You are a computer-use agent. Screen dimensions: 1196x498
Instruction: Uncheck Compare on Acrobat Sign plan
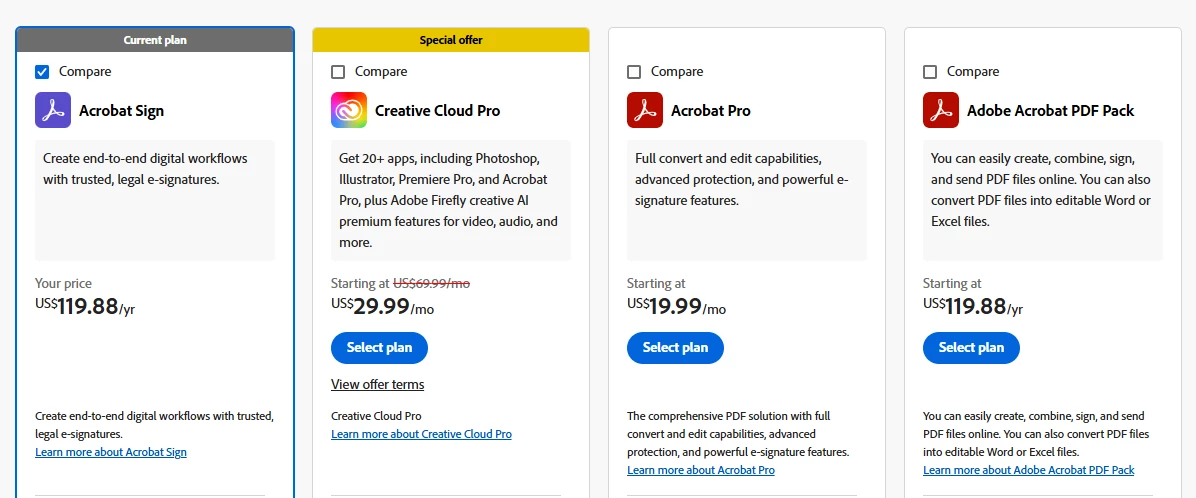pyautogui.click(x=42, y=72)
